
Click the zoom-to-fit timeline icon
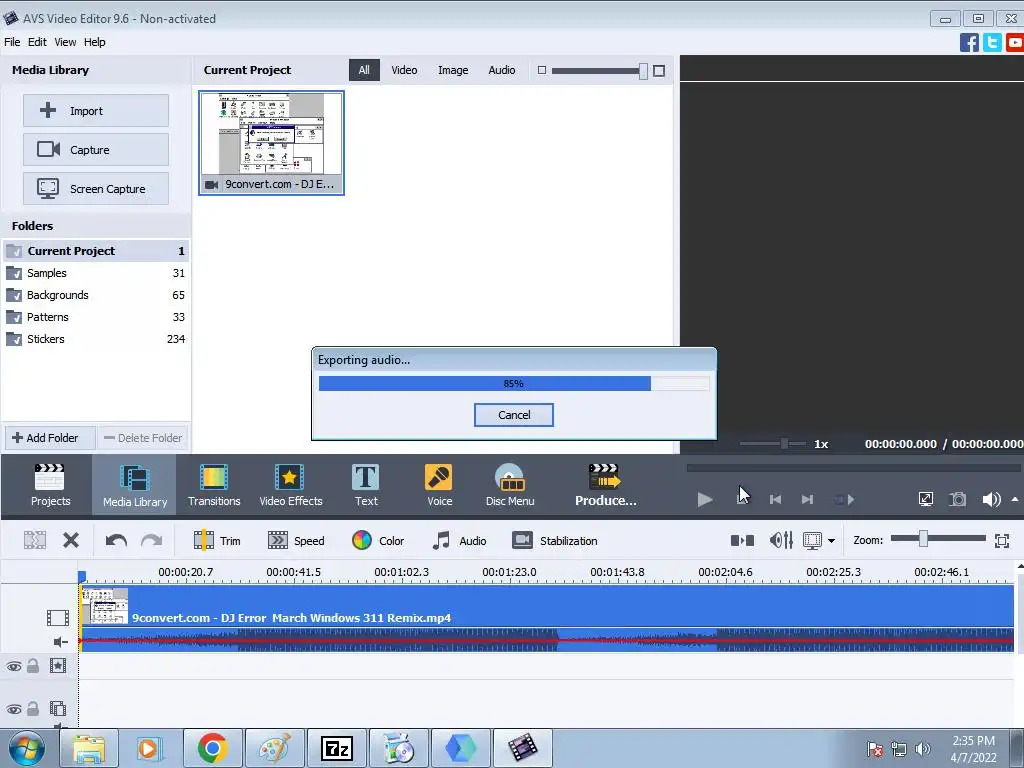[1002, 540]
